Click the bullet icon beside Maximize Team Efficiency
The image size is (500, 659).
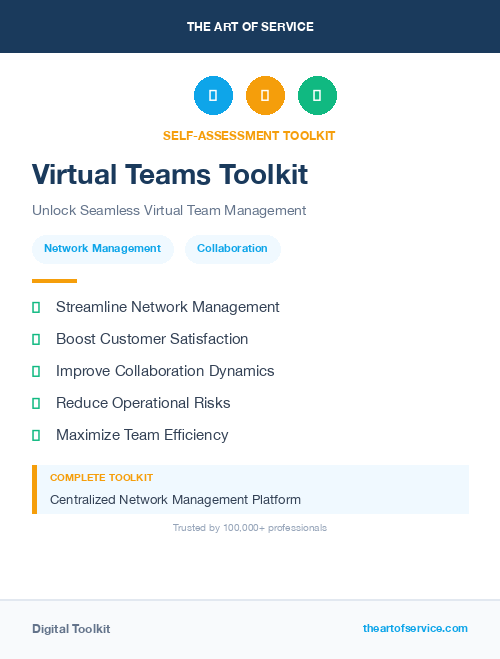36,435
